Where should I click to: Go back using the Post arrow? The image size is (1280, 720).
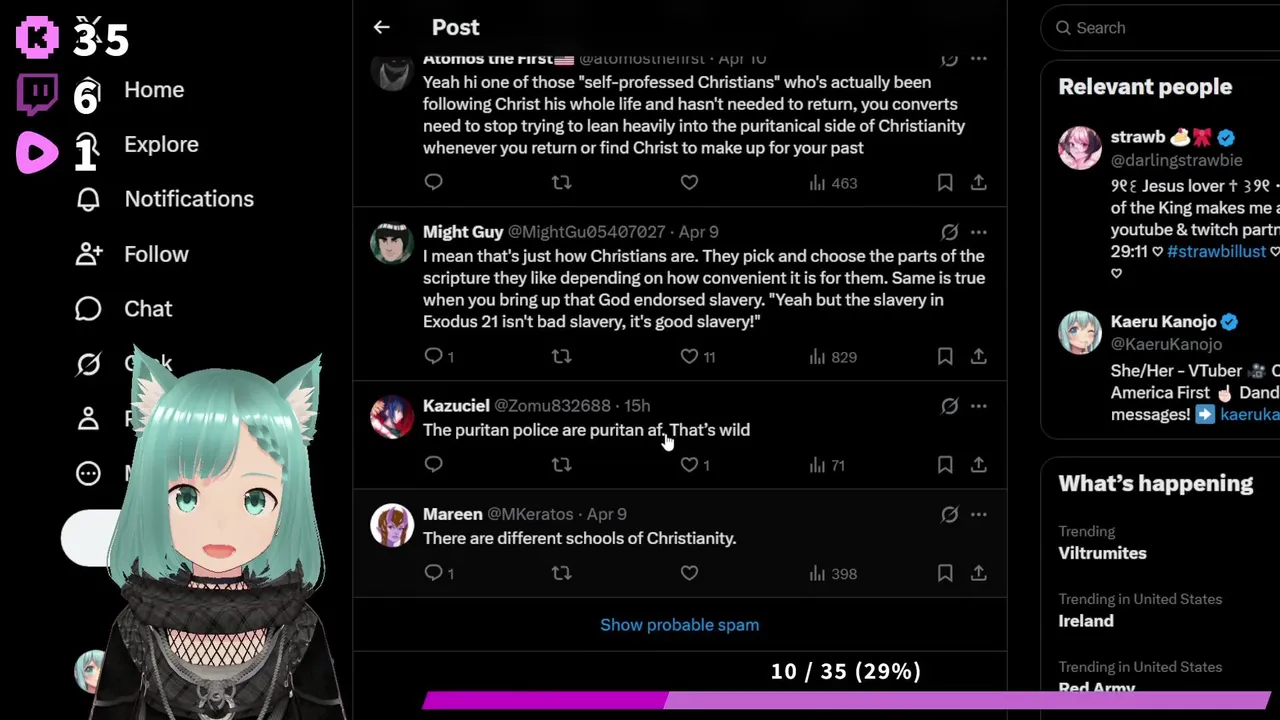(x=381, y=28)
